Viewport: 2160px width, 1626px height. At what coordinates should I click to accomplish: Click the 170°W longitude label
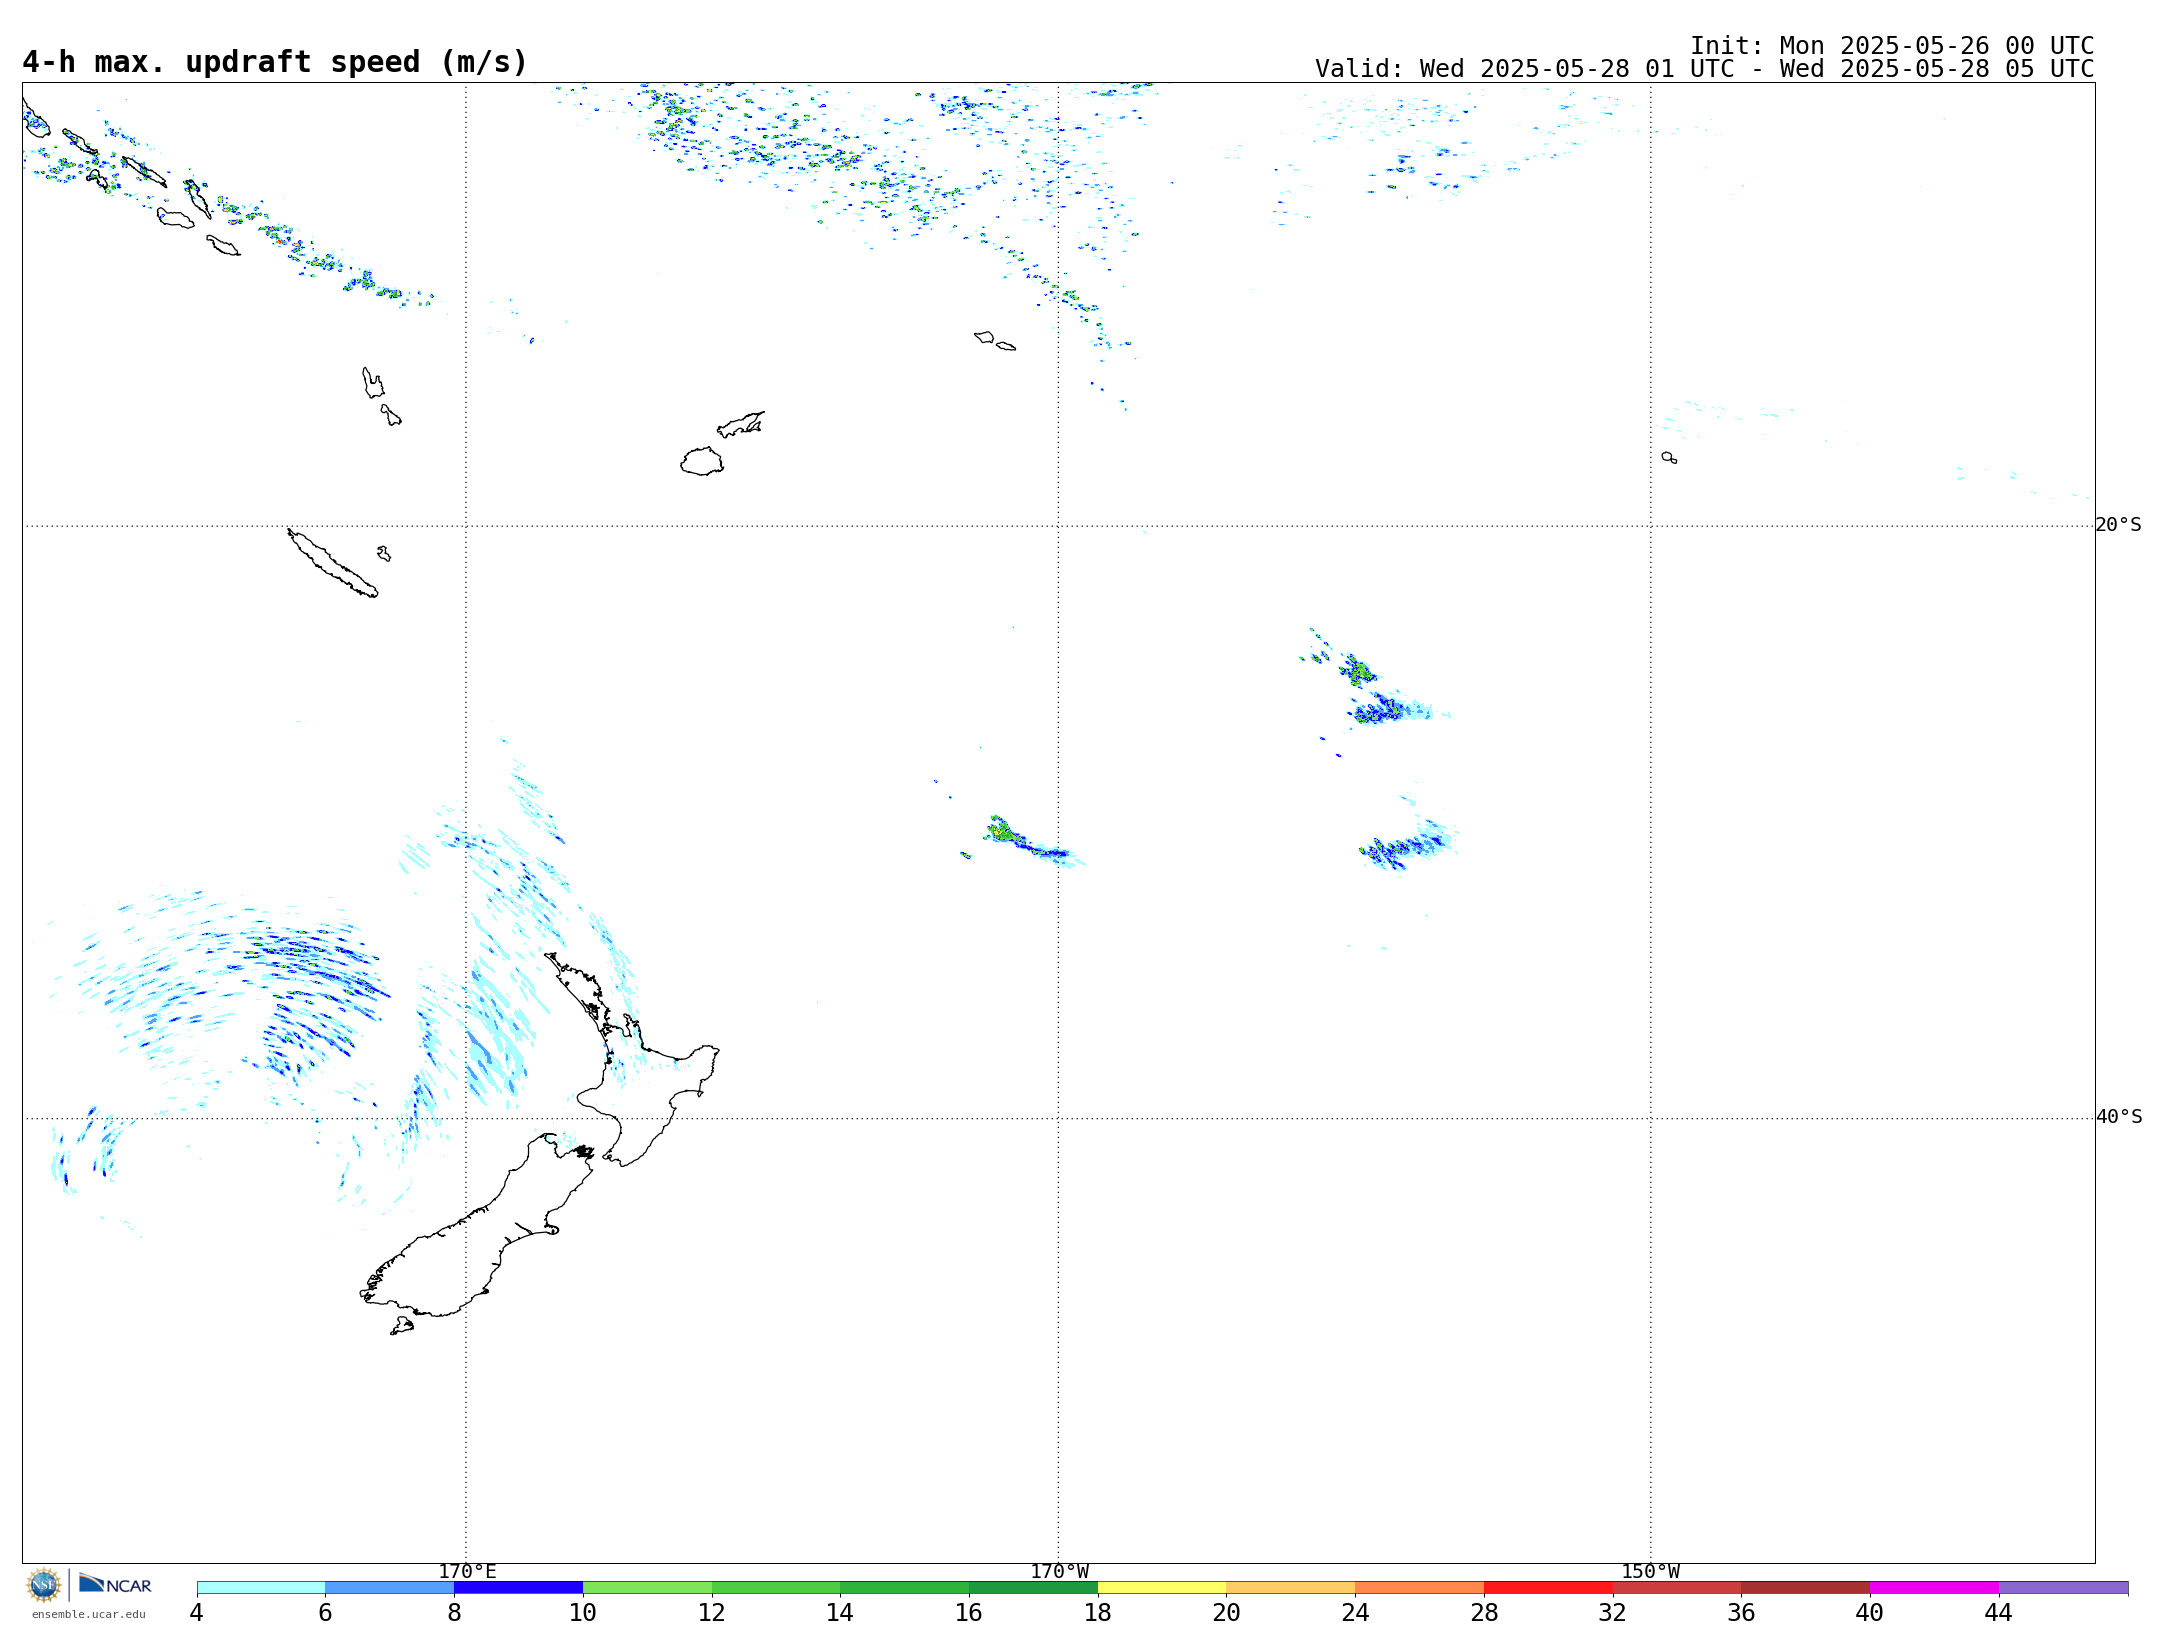pos(1059,1571)
